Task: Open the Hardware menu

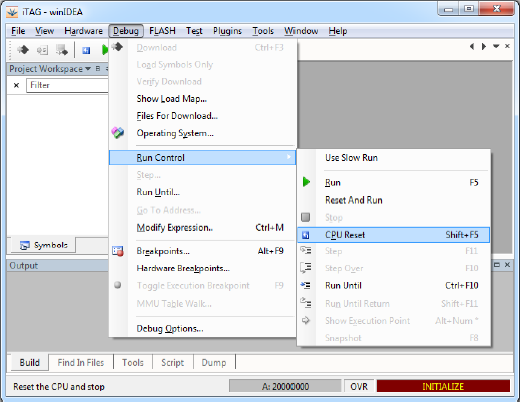Action: [x=84, y=31]
